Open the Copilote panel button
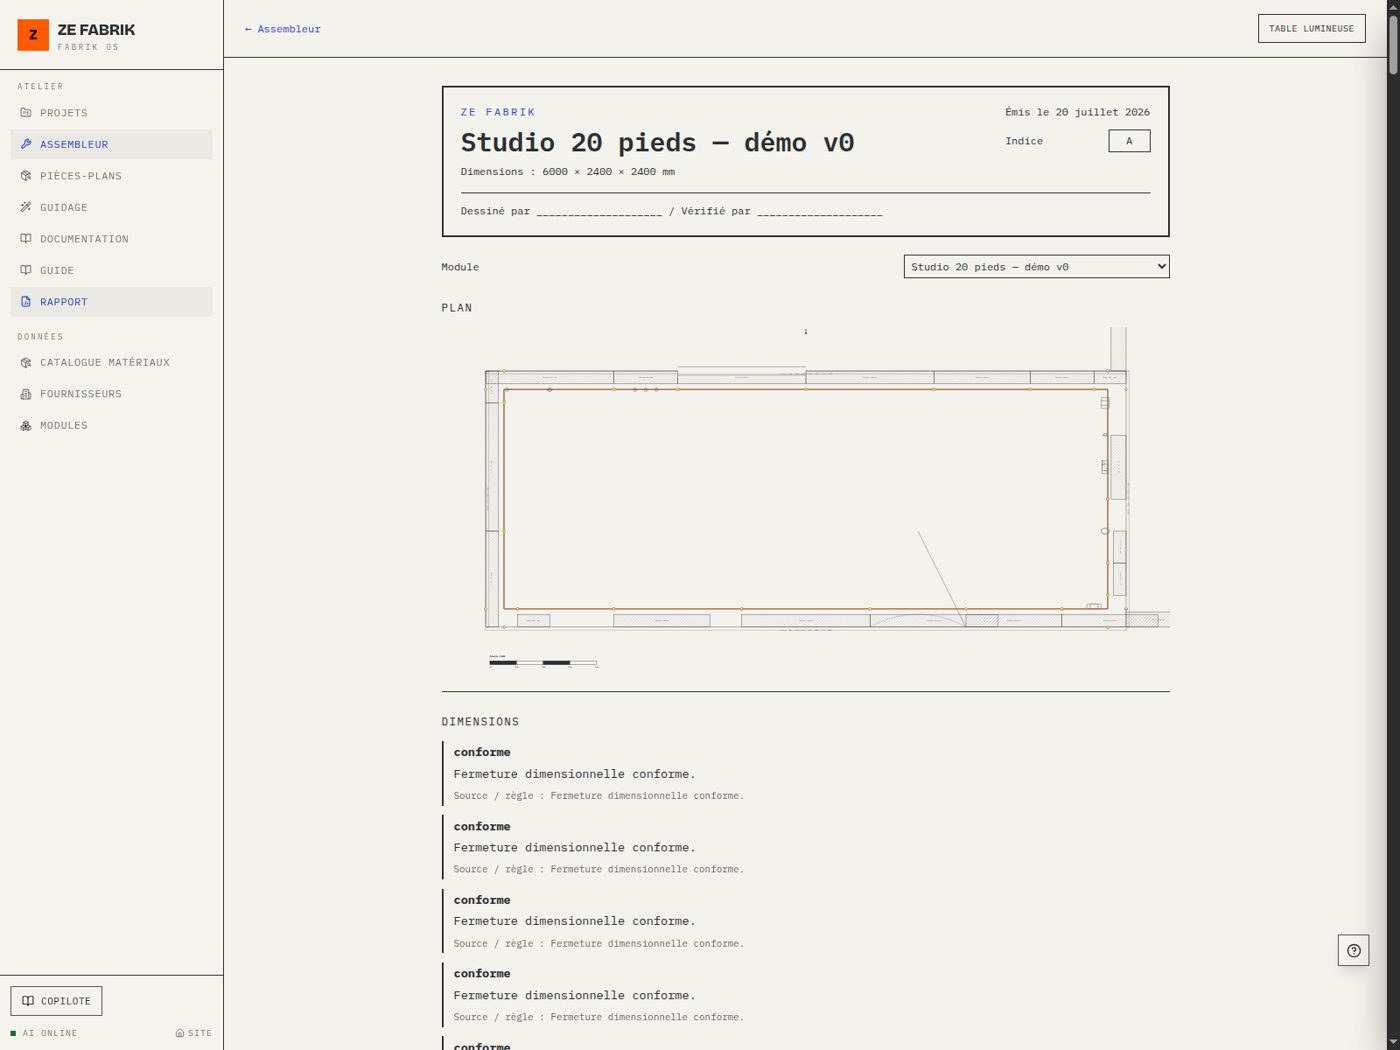Image resolution: width=1400 pixels, height=1050 pixels. click(x=56, y=1001)
